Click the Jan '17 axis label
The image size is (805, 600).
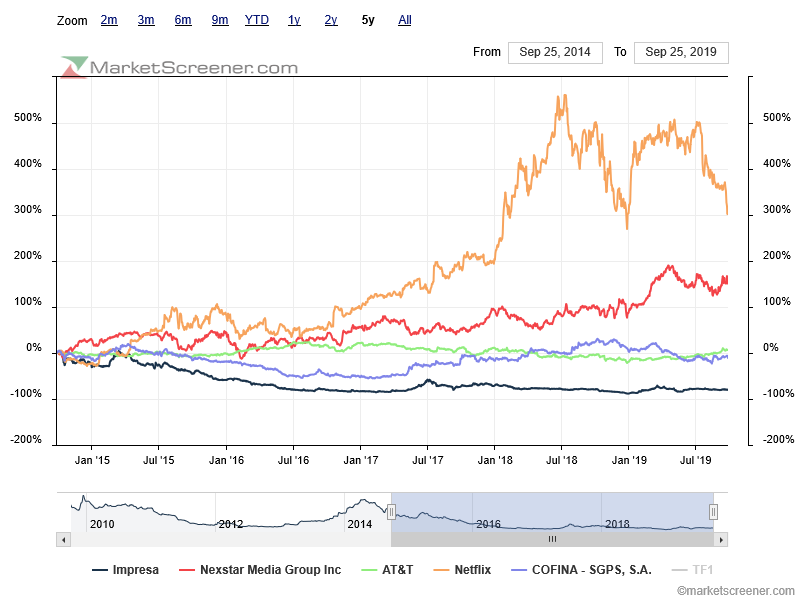[360, 460]
